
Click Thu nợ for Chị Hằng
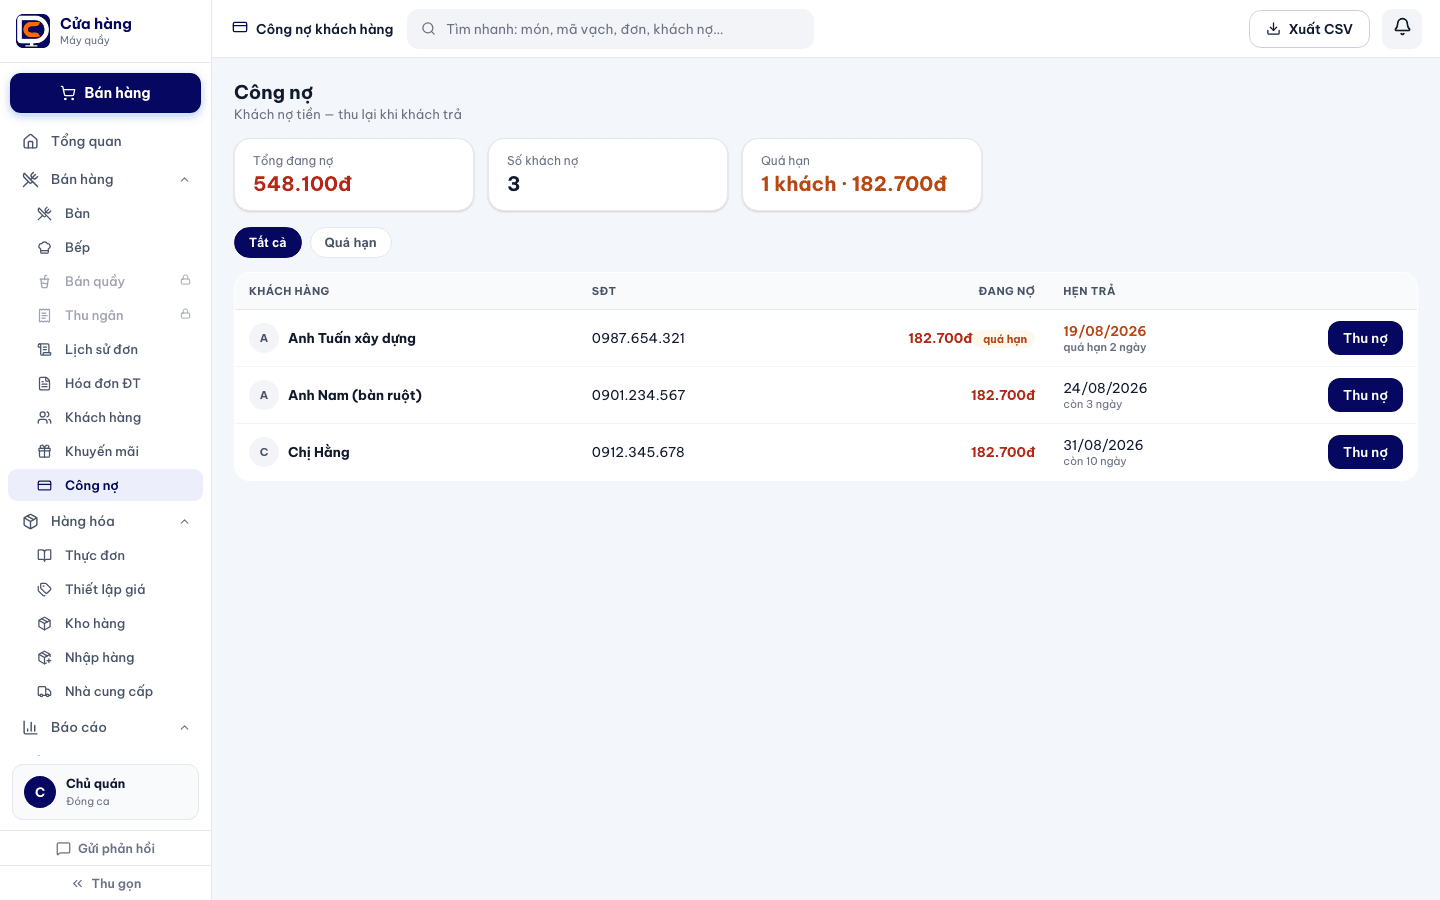[x=1365, y=452]
